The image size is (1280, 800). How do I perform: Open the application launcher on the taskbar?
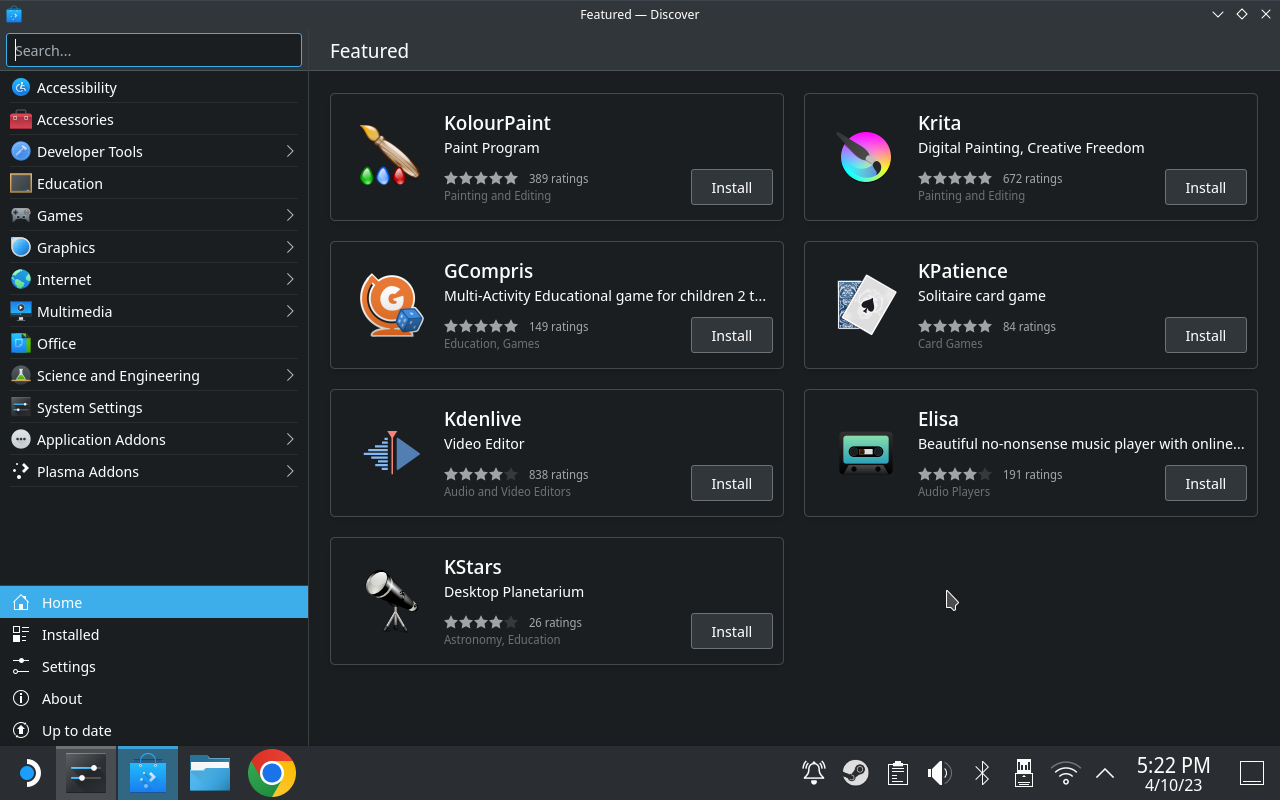28,773
